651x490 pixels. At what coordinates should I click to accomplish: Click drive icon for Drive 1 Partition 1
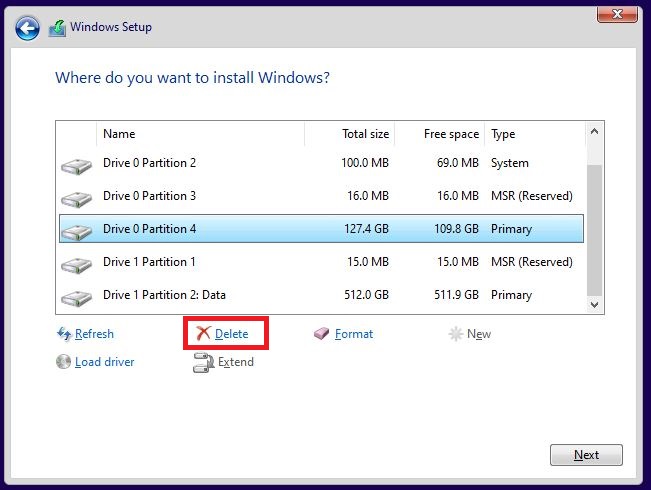click(76, 265)
